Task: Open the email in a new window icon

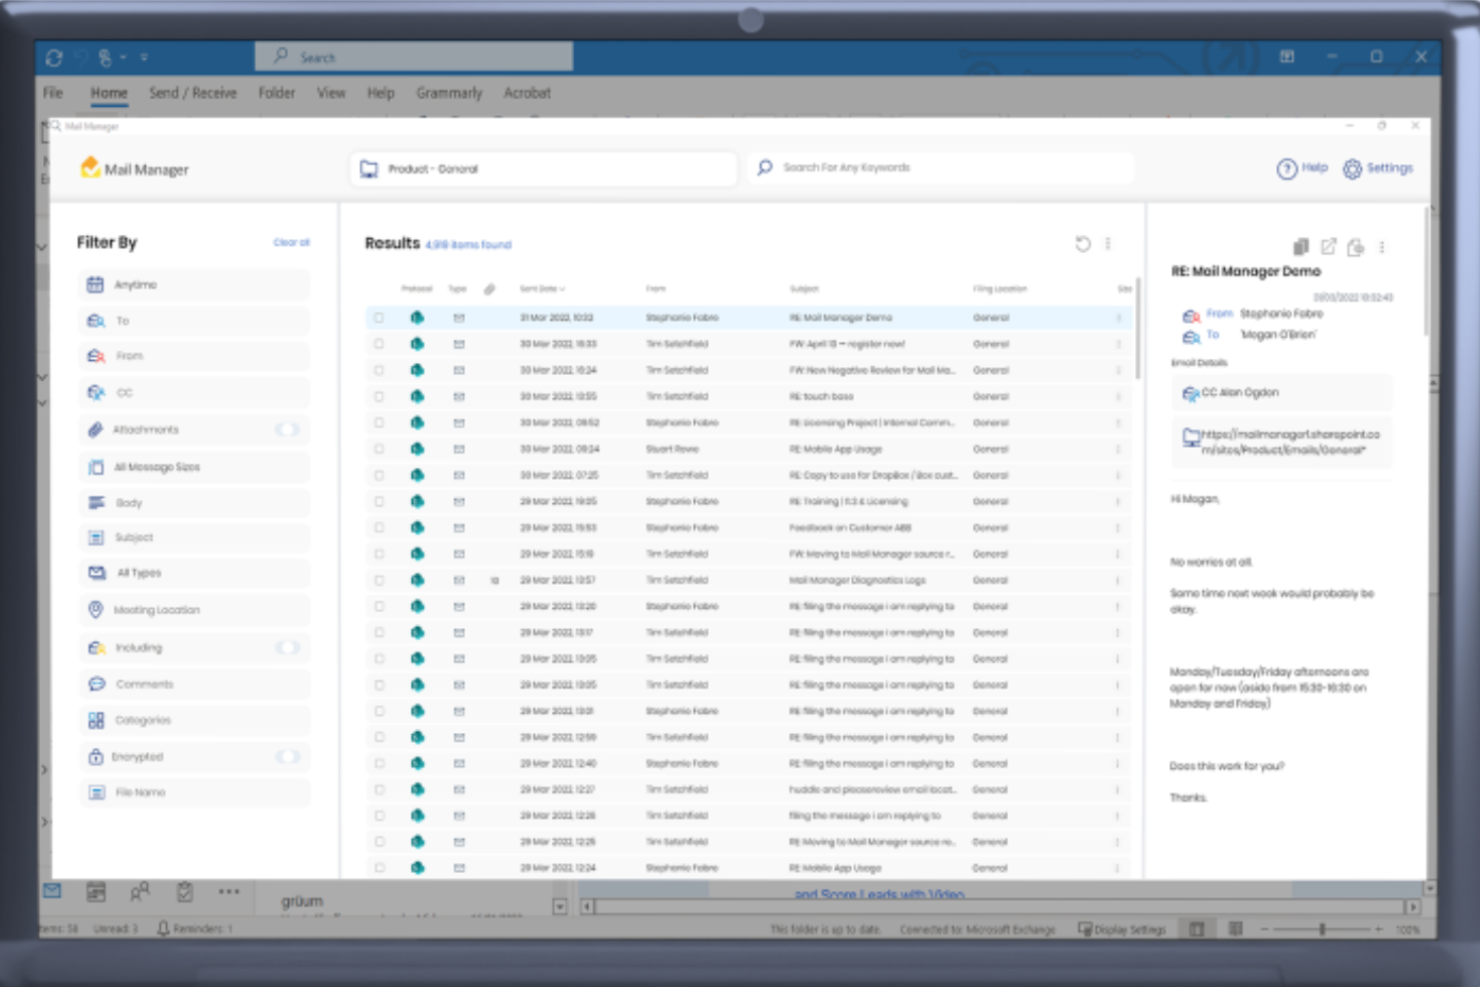Action: coord(1329,247)
